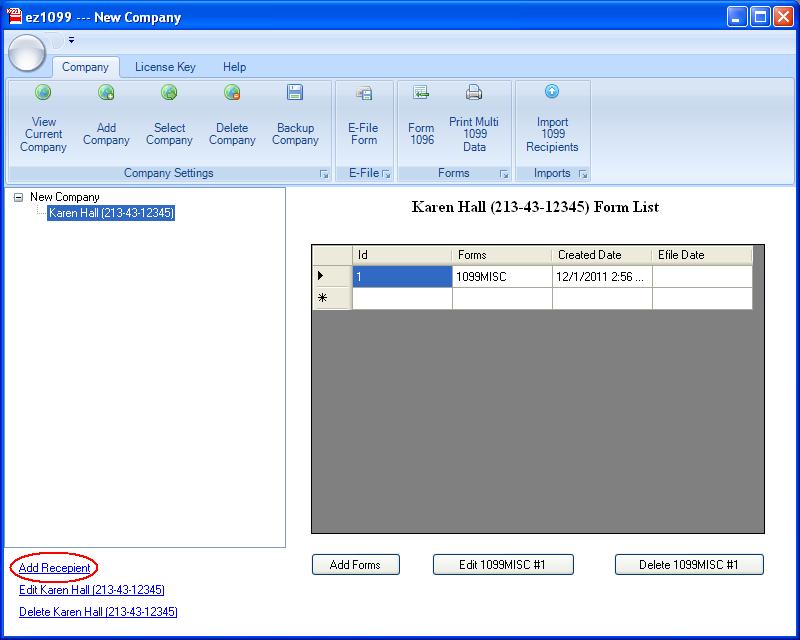Select Karen Hall (213-43-12345) in tree
The height and width of the screenshot is (640, 800).
pyautogui.click(x=111, y=213)
